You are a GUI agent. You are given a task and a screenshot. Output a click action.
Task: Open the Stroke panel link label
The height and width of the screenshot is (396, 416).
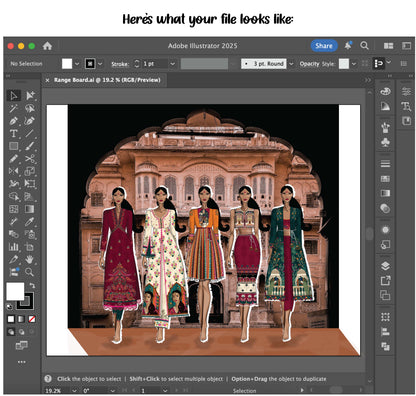120,64
